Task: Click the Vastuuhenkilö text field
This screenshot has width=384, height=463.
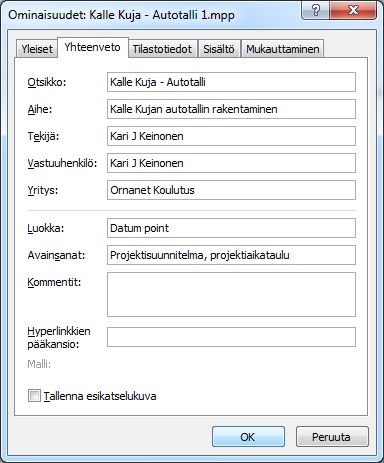Action: (231, 163)
